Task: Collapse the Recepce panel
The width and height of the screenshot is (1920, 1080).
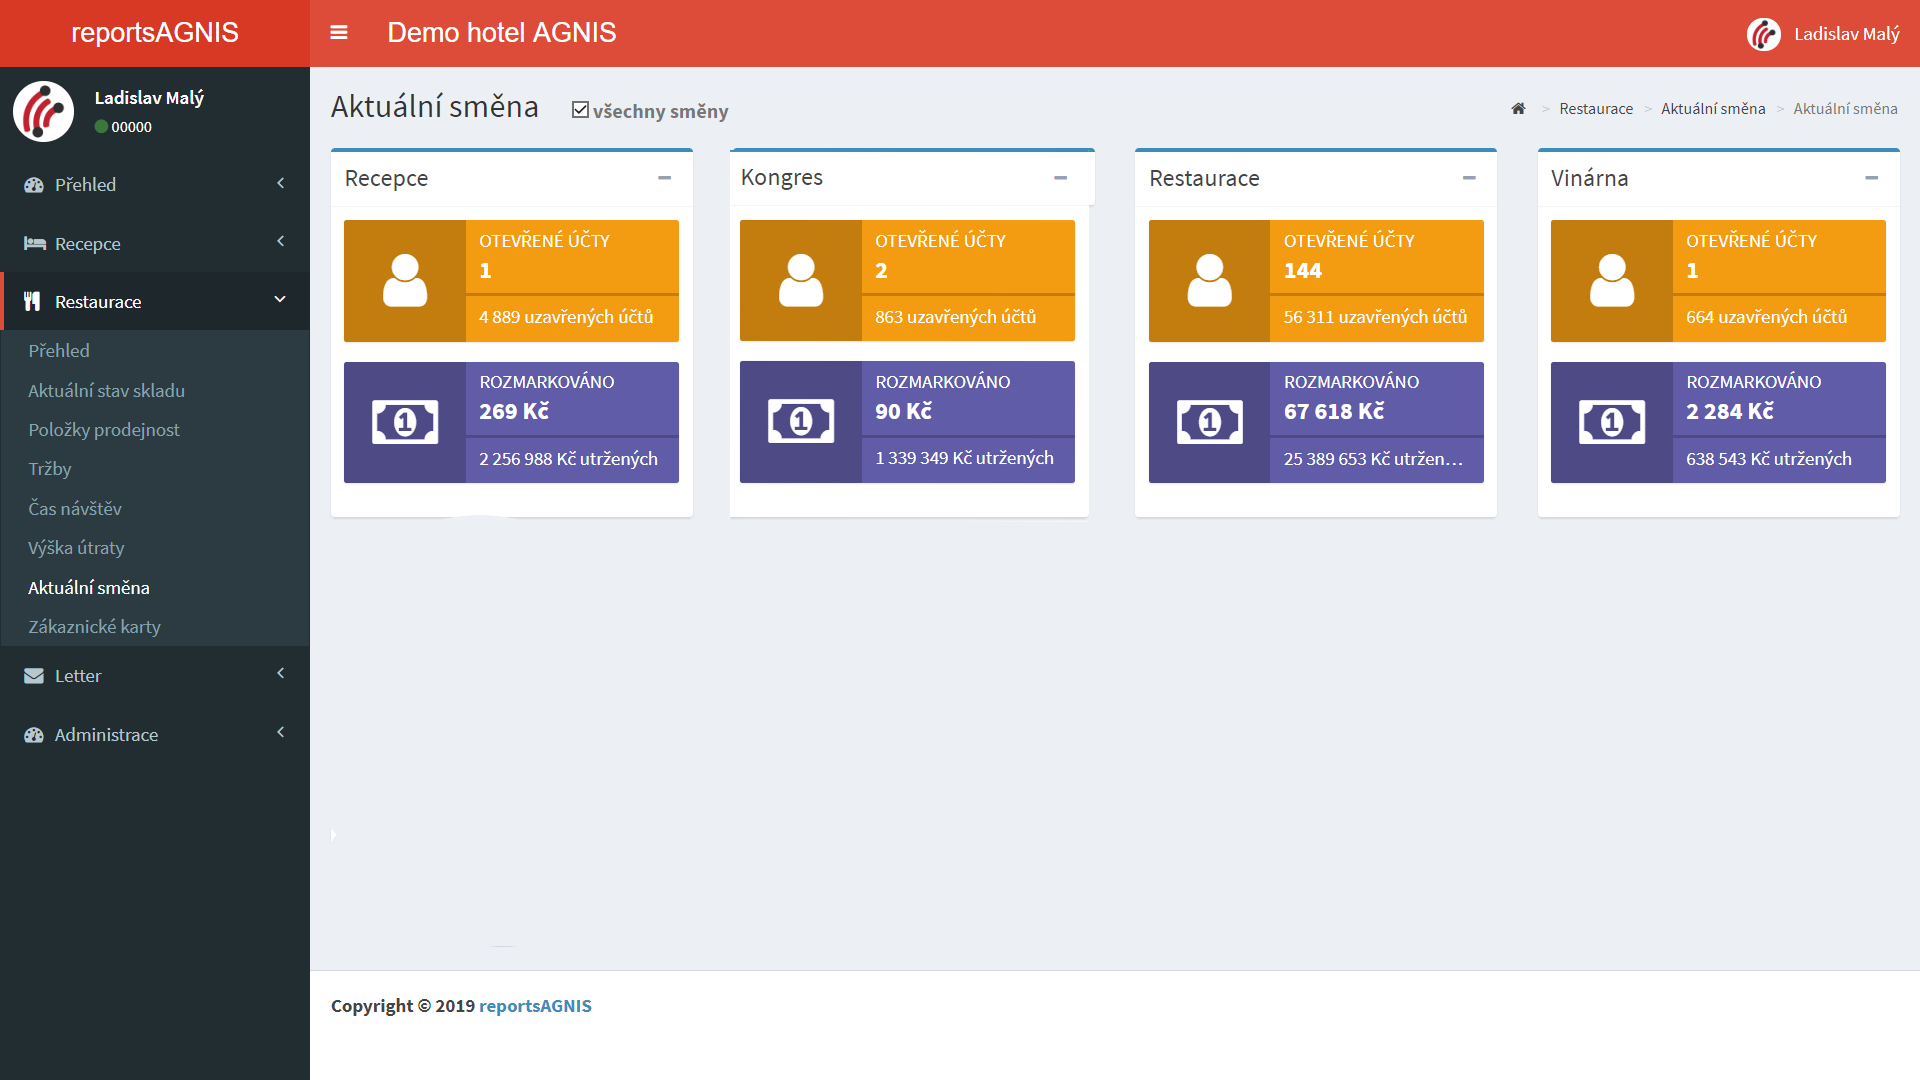Action: tap(664, 178)
